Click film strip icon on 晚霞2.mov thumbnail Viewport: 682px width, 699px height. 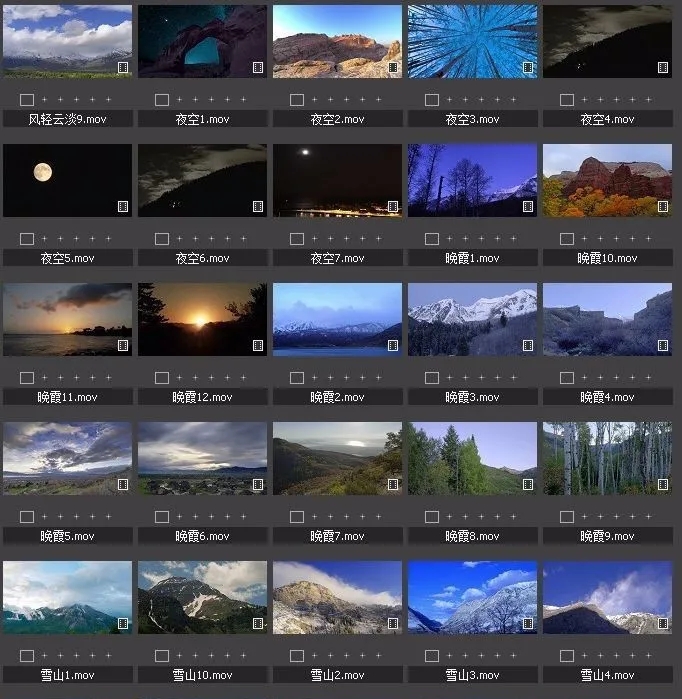click(x=393, y=345)
